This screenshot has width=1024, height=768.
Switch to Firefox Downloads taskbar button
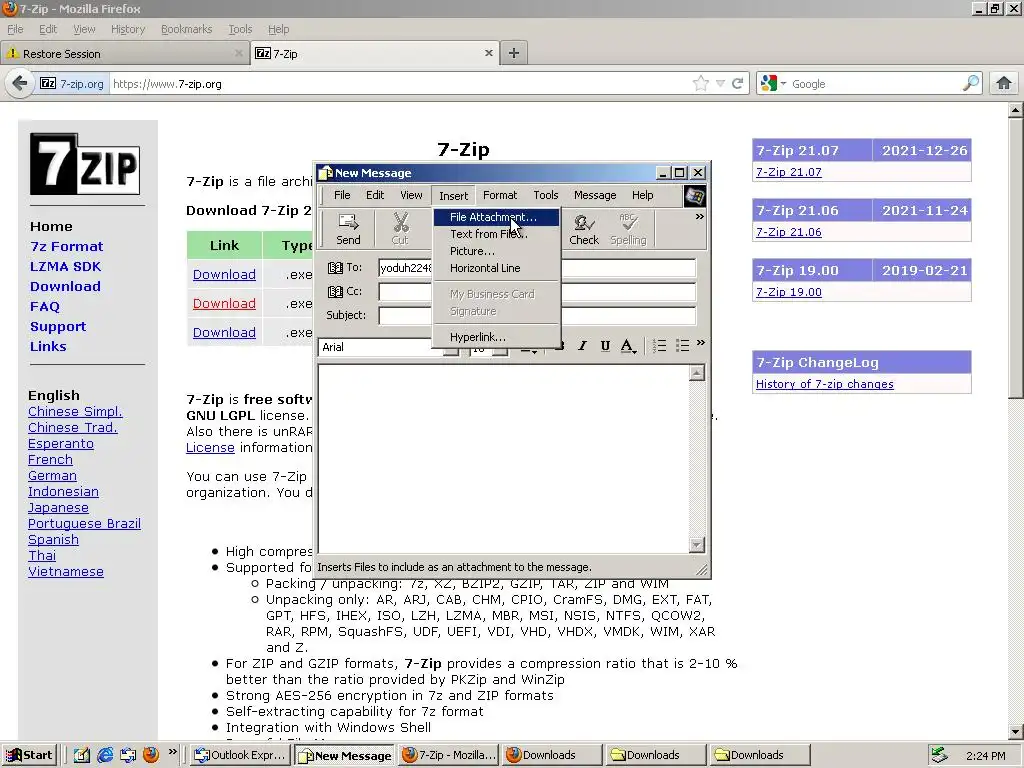point(551,755)
